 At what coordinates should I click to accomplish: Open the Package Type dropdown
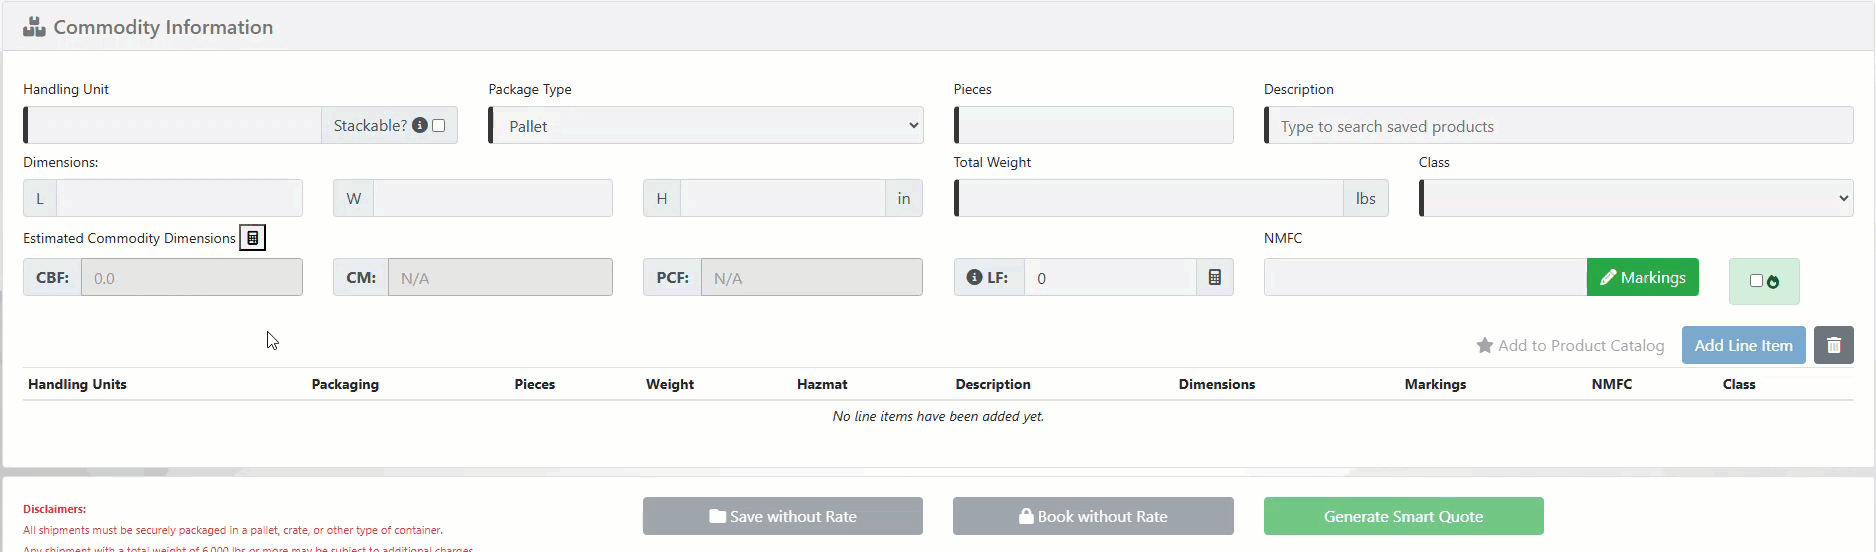(x=707, y=126)
